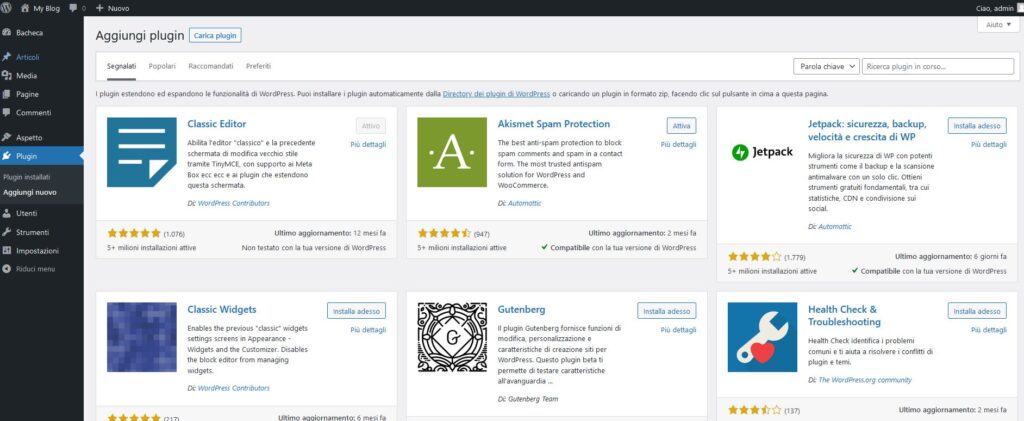Screen dimensions: 1024x421
Task: Install Classic Widgets plugin
Action: coord(357,311)
